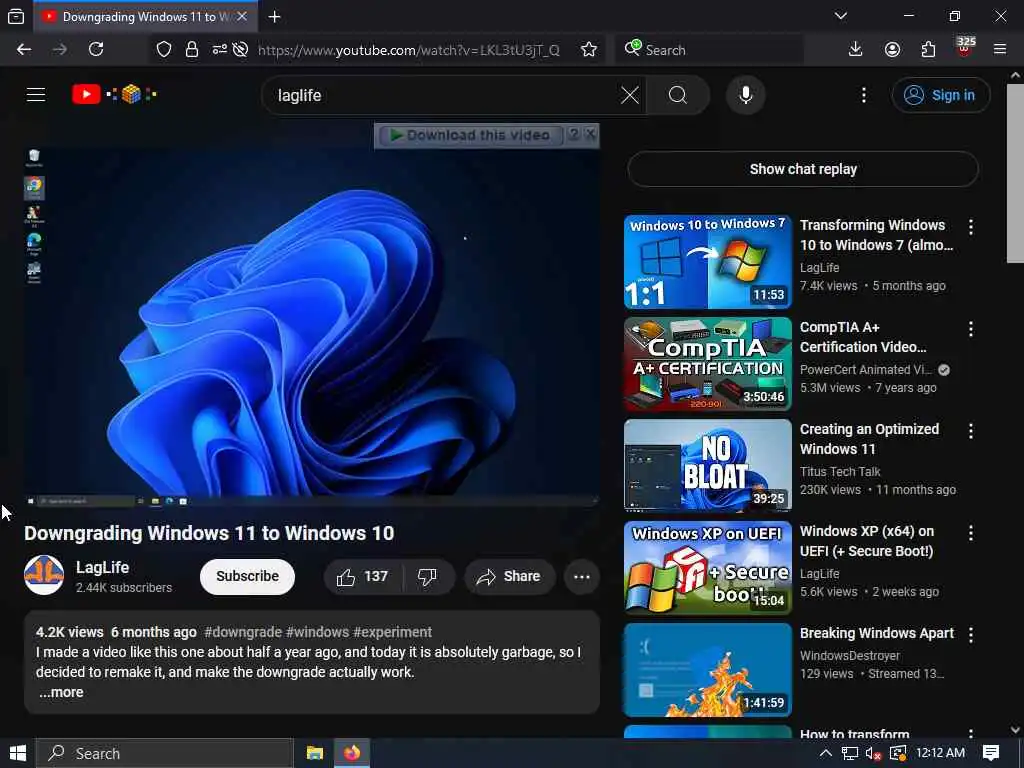1024x768 pixels.
Task: Go back to previous page
Action: (24, 50)
